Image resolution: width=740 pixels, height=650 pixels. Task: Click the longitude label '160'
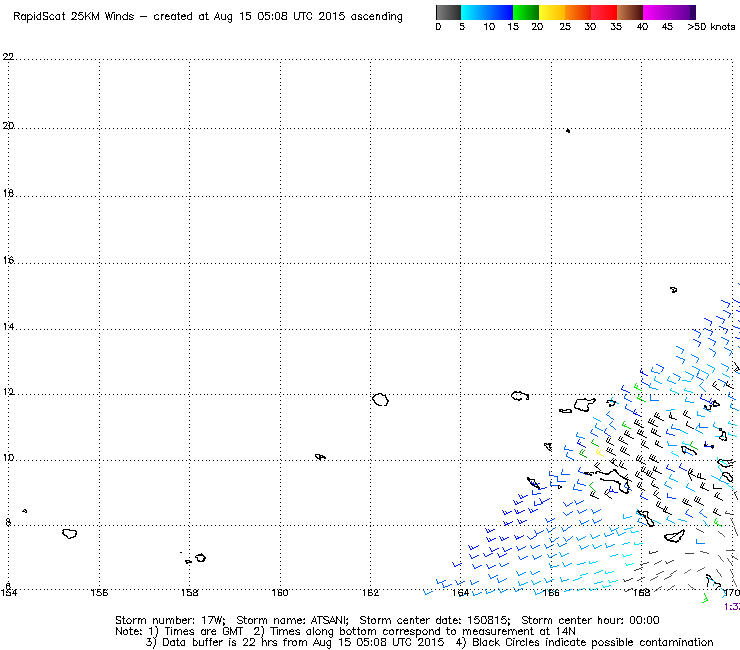point(280,592)
